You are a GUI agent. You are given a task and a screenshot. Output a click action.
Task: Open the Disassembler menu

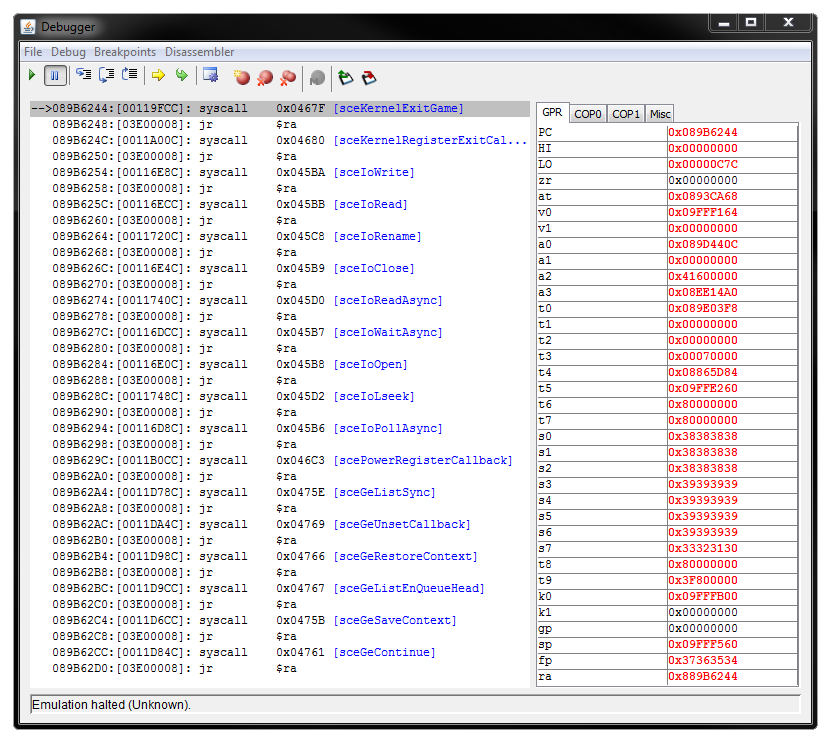tap(199, 52)
